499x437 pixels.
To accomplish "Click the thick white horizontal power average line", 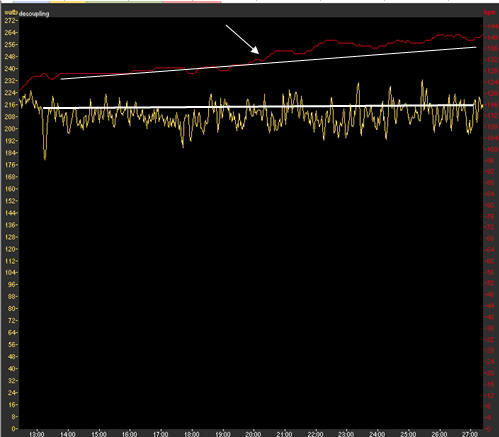I will (258, 106).
